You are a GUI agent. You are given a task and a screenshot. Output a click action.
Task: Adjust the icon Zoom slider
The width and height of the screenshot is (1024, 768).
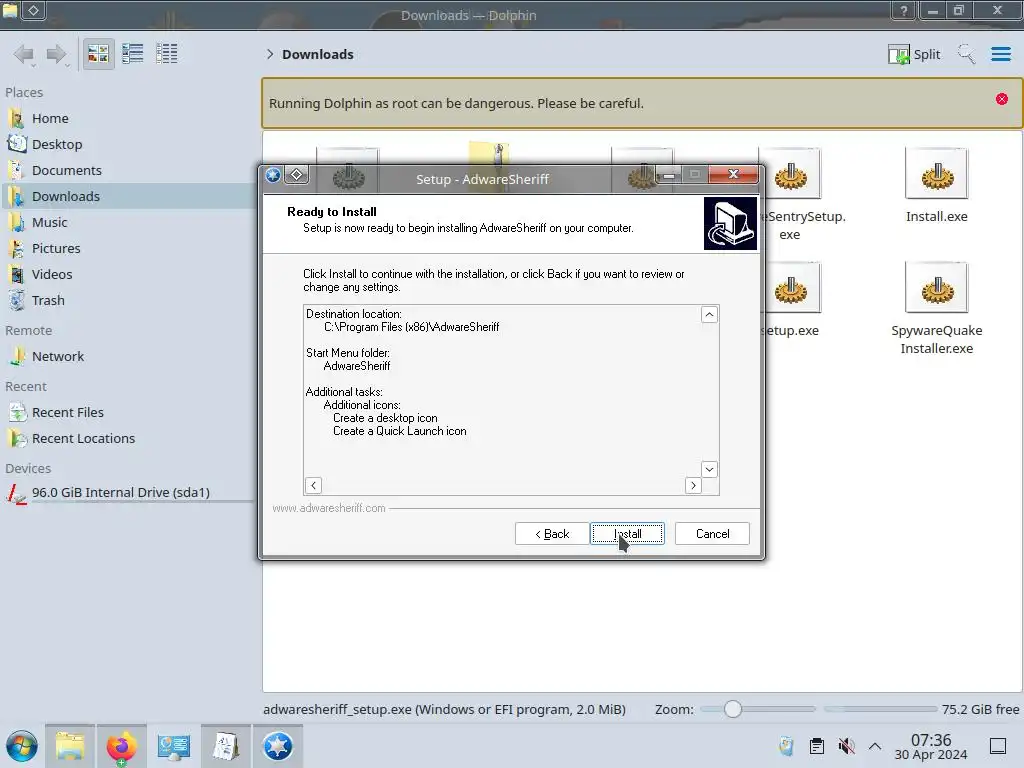tap(733, 709)
